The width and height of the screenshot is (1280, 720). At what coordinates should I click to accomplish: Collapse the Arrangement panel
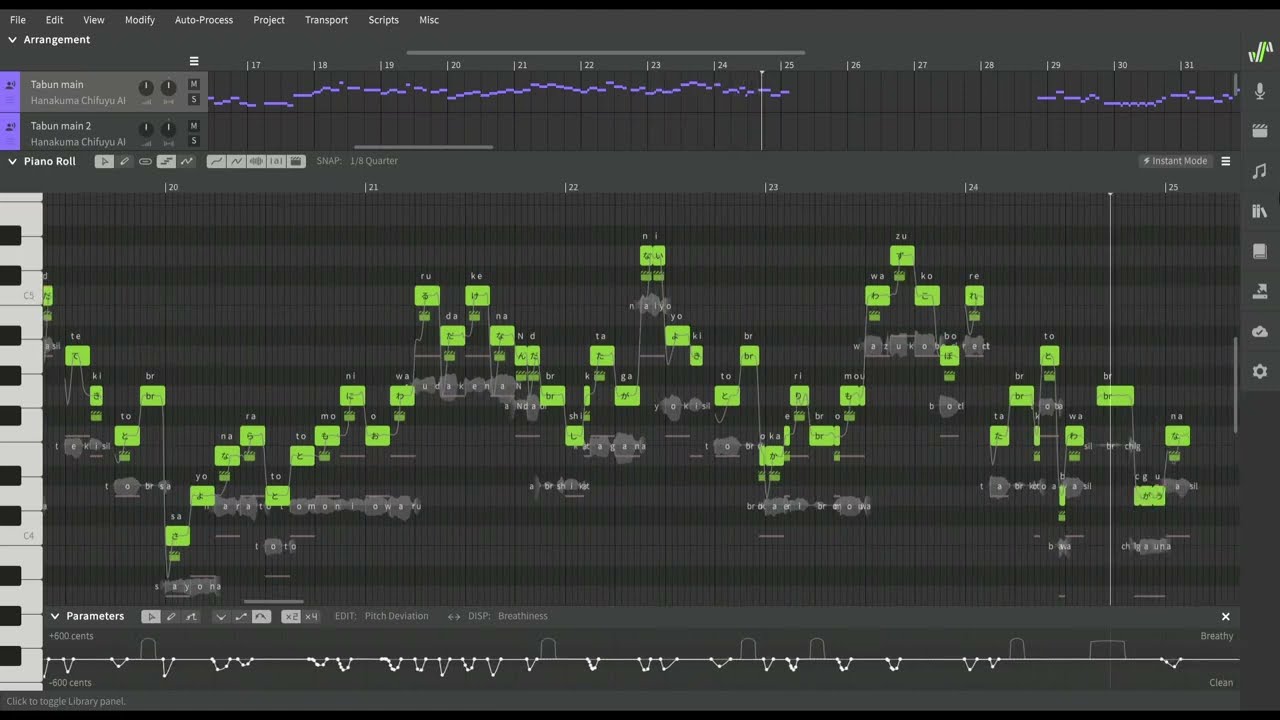pyautogui.click(x=13, y=40)
